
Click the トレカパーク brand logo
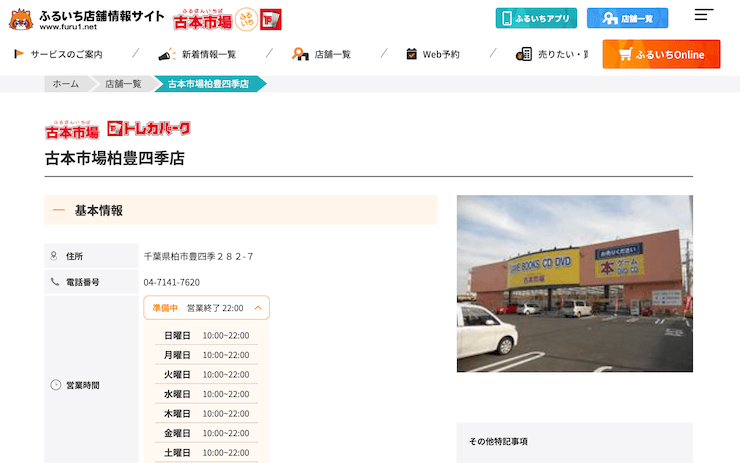click(x=149, y=128)
